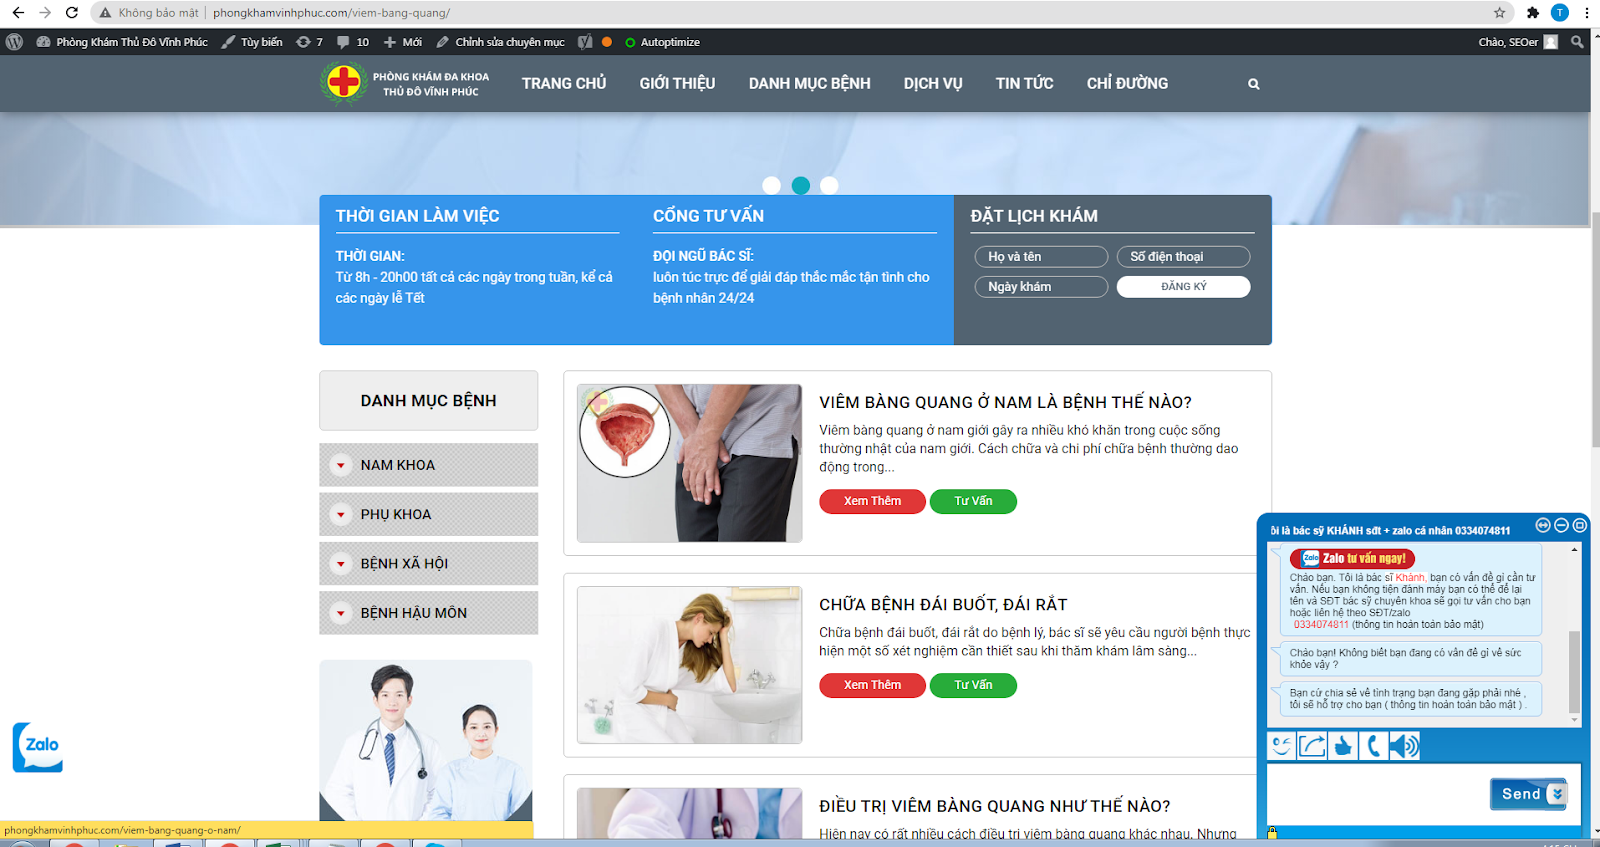Image resolution: width=1600 pixels, height=847 pixels.
Task: Open Autoptimize in admin bar
Action: click(x=662, y=42)
